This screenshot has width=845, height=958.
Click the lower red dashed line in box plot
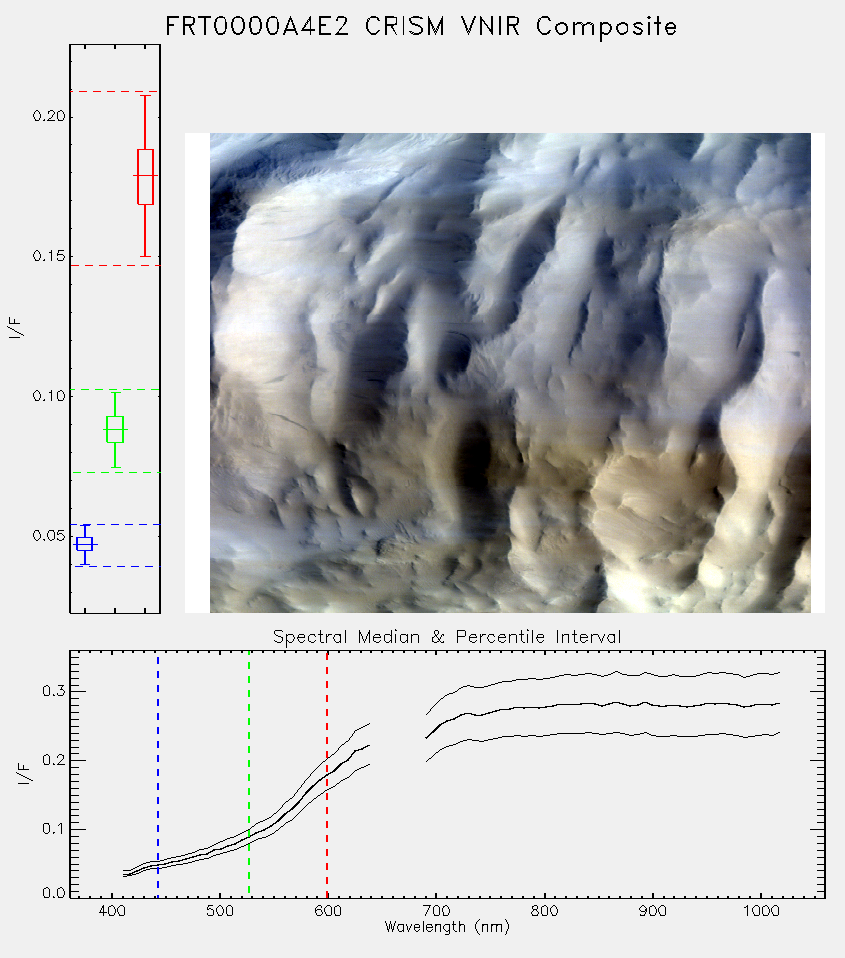[x=115, y=266]
